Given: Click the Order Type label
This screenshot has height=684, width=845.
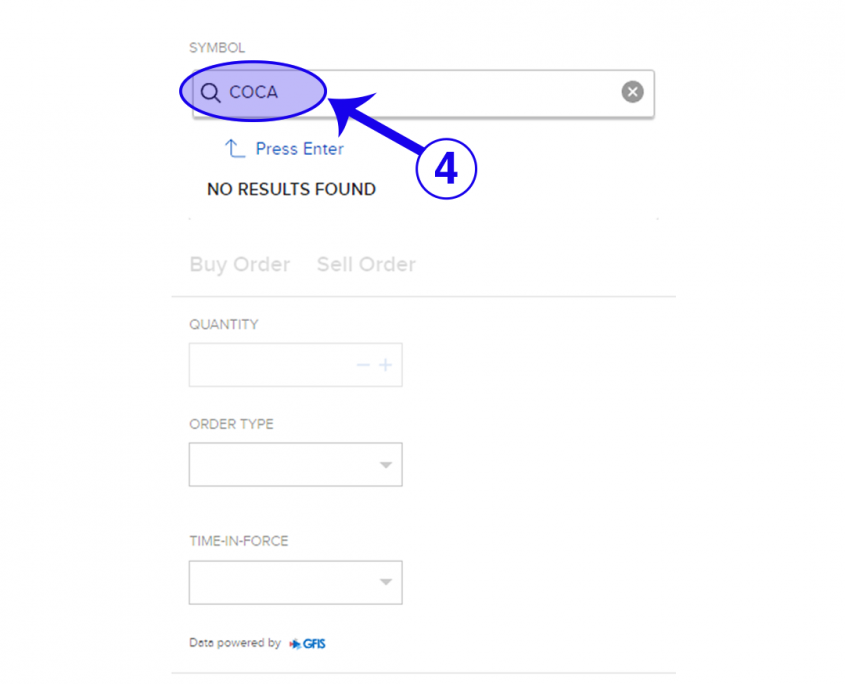Looking at the screenshot, I should tap(231, 424).
